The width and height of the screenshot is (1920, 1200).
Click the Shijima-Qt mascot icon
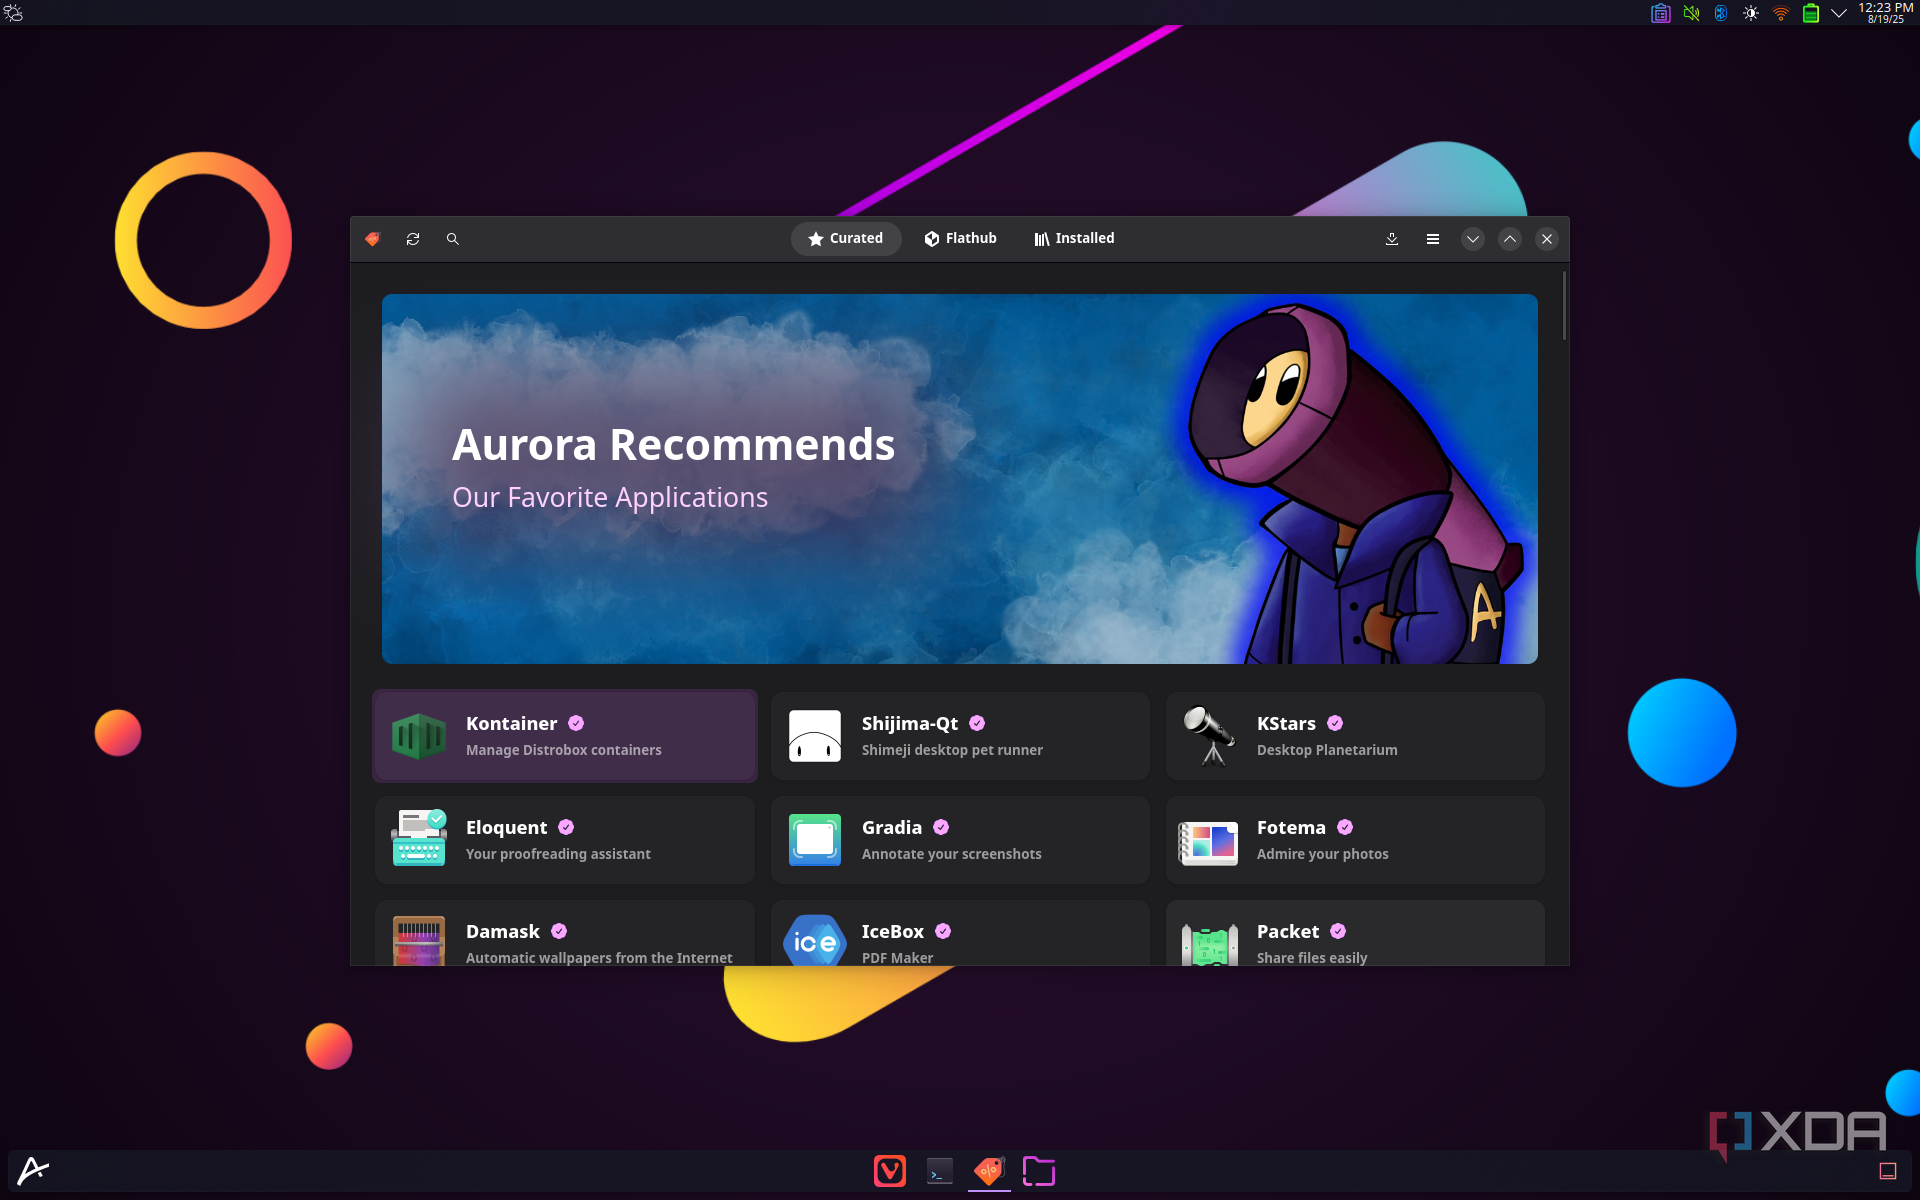tap(815, 736)
